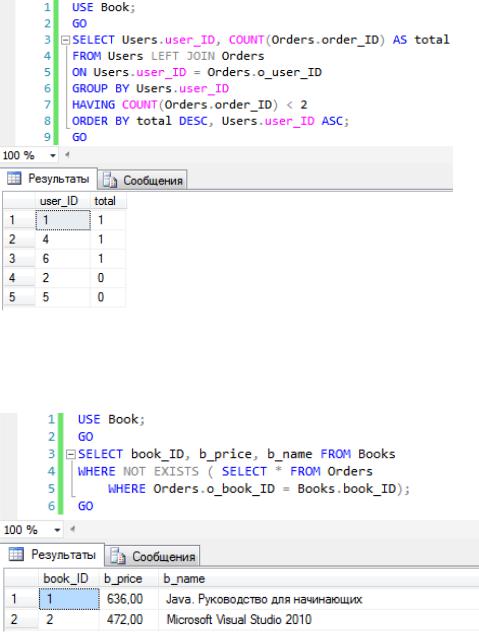Click the lower editor's left scroll arrow
479x632 pixels.
point(73,529)
